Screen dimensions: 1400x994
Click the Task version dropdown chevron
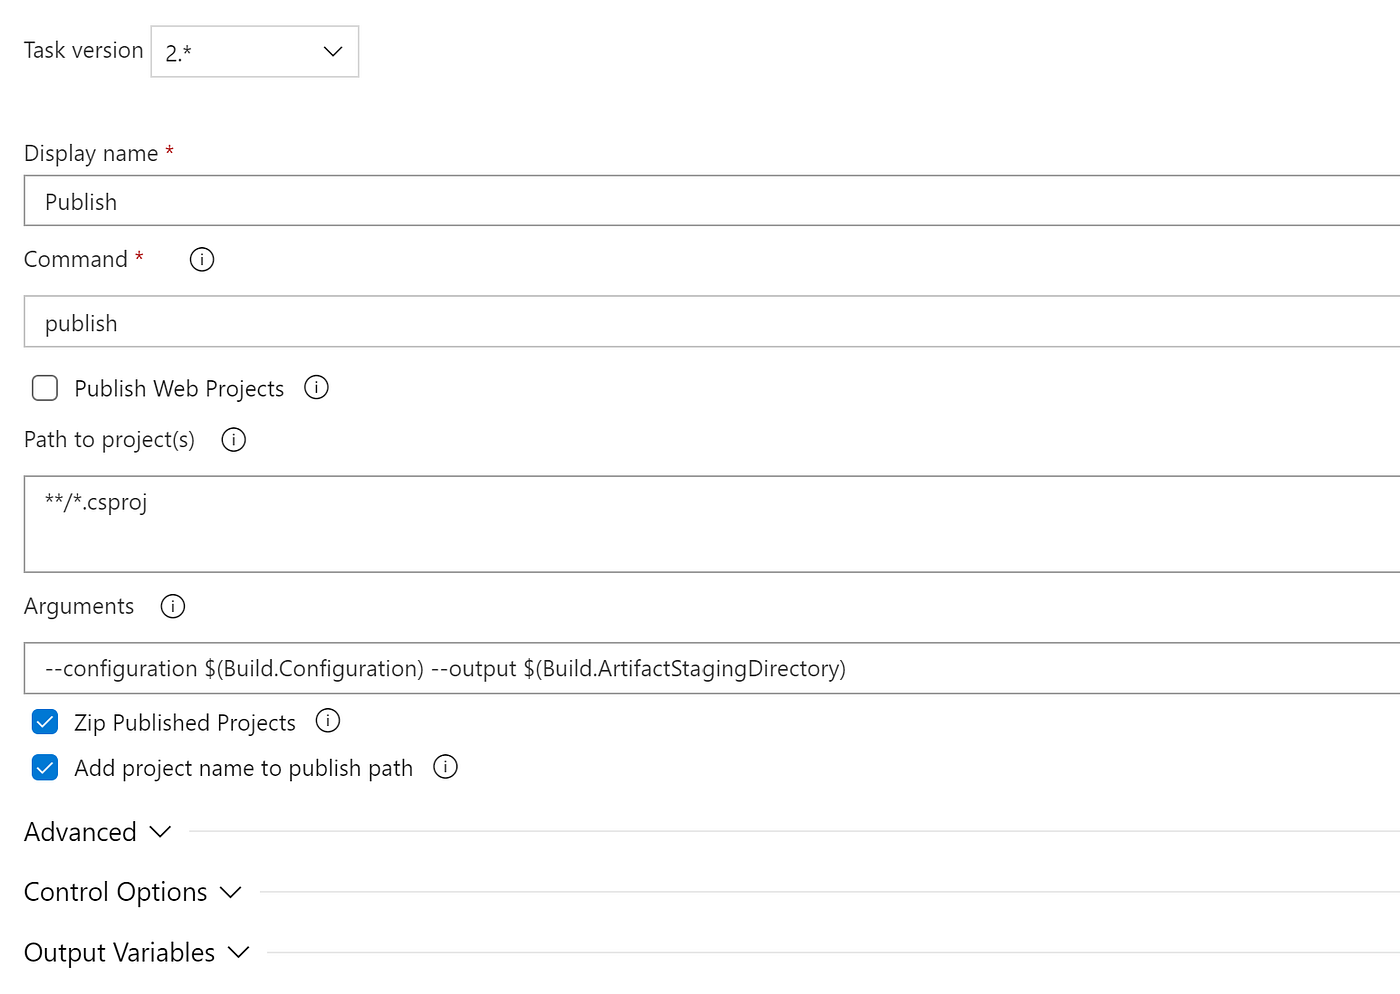coord(333,52)
